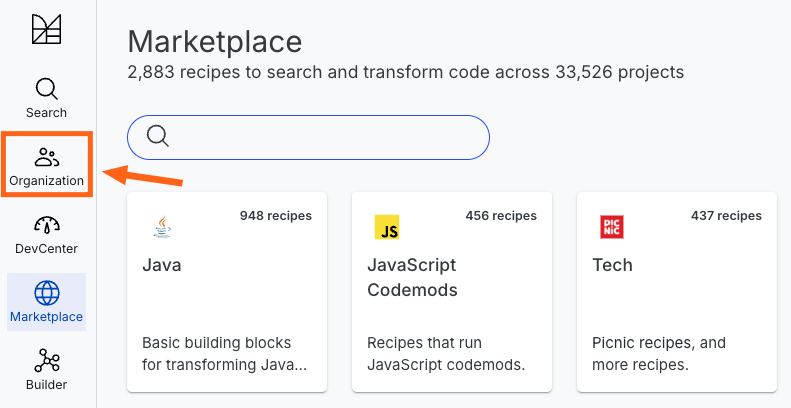Click the DevCenter label in sidebar
The width and height of the screenshot is (791, 408).
[46, 249]
